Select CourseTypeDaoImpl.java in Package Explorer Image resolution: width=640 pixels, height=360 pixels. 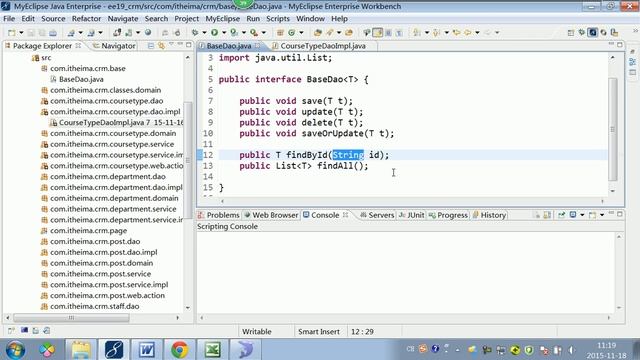coord(116,122)
